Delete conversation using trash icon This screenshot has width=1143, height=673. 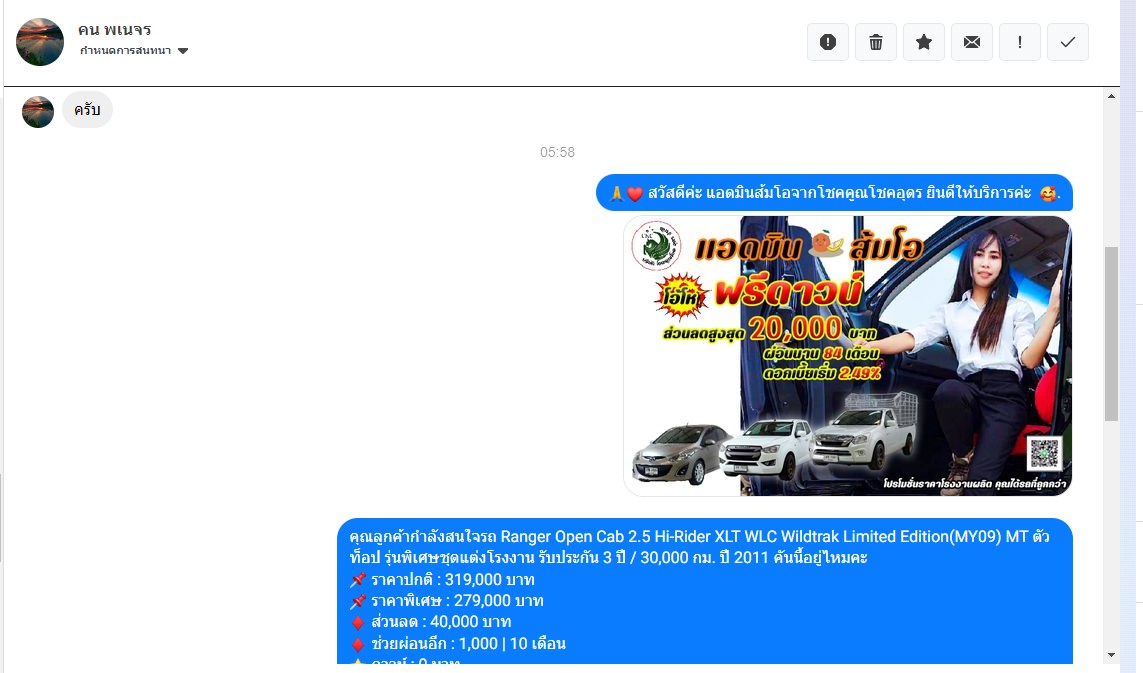tap(875, 42)
